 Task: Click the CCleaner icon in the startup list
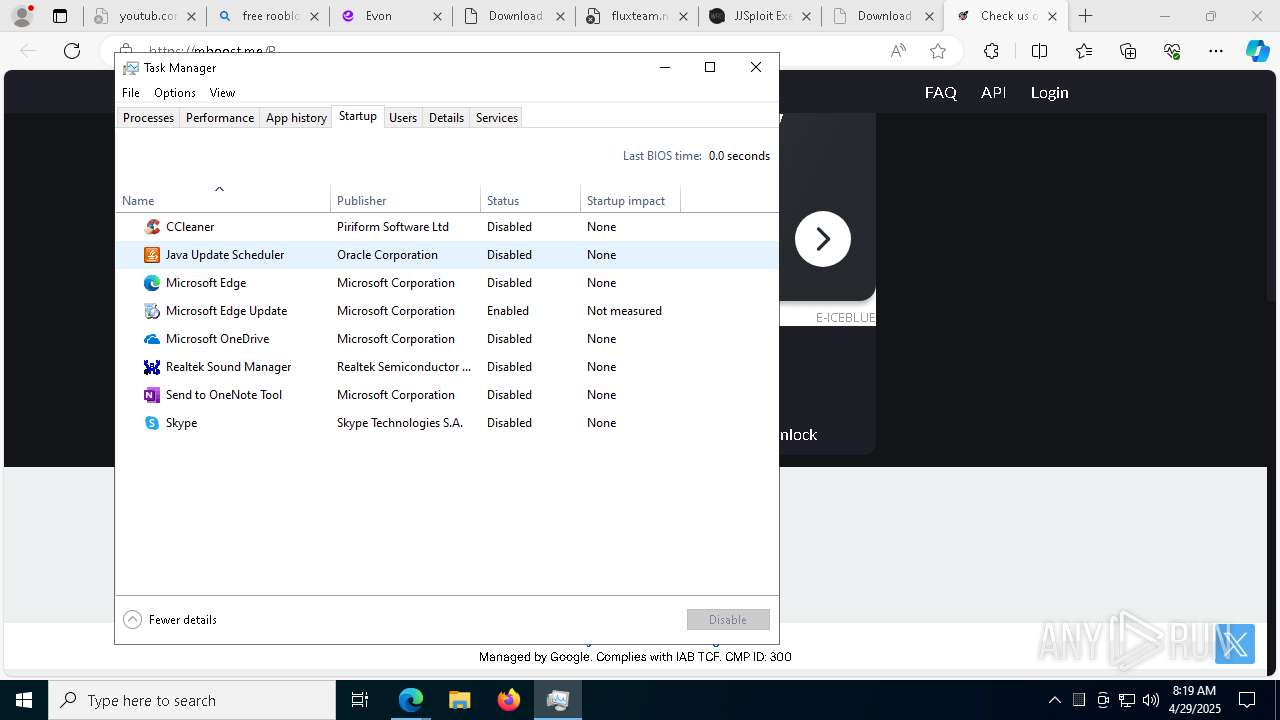pyautogui.click(x=152, y=227)
